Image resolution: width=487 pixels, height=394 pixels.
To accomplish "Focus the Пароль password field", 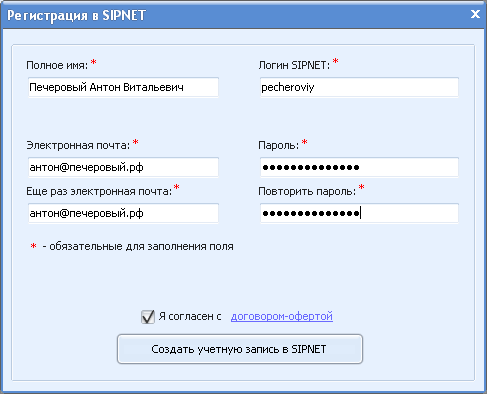I will click(359, 167).
